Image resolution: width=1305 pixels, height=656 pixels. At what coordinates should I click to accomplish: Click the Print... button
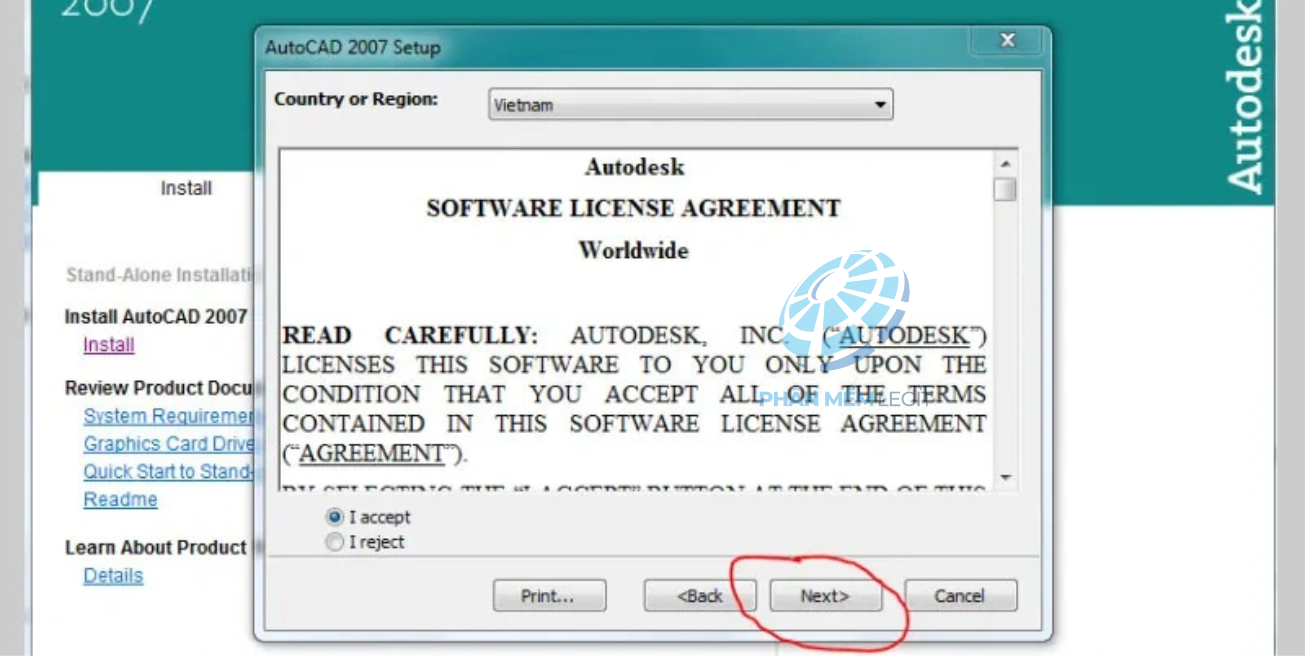coord(549,596)
